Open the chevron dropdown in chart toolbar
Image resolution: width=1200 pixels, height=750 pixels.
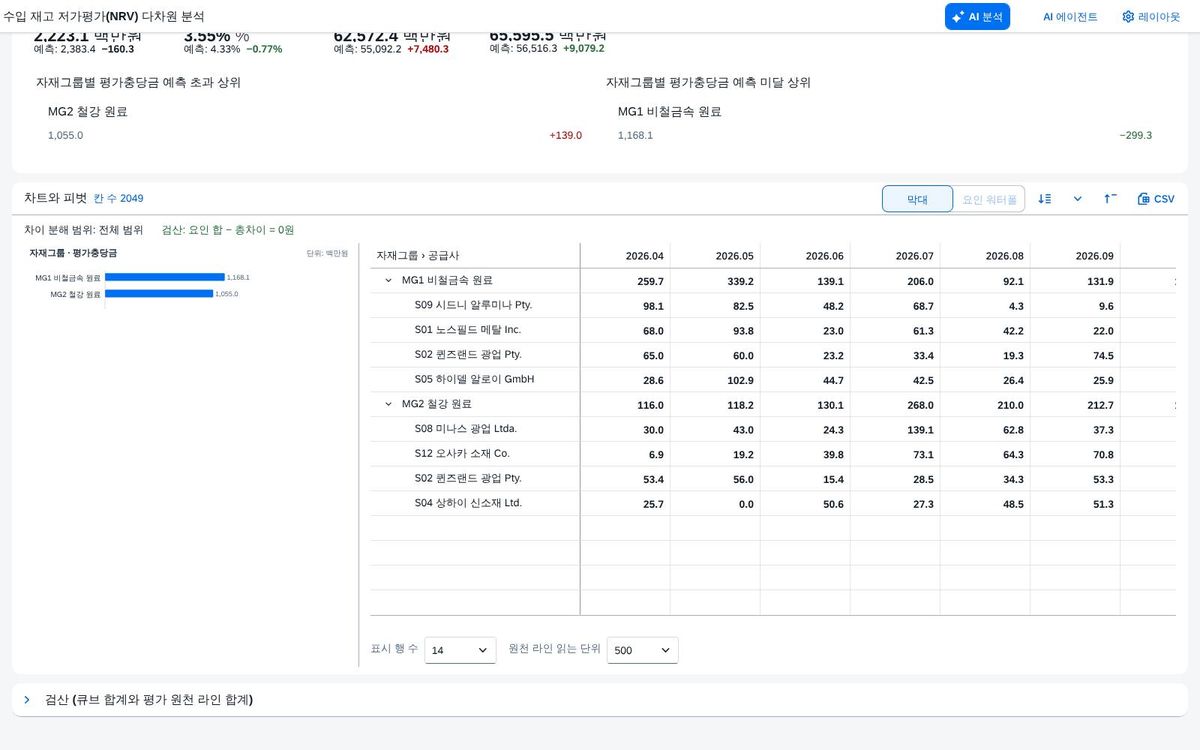(x=1078, y=199)
